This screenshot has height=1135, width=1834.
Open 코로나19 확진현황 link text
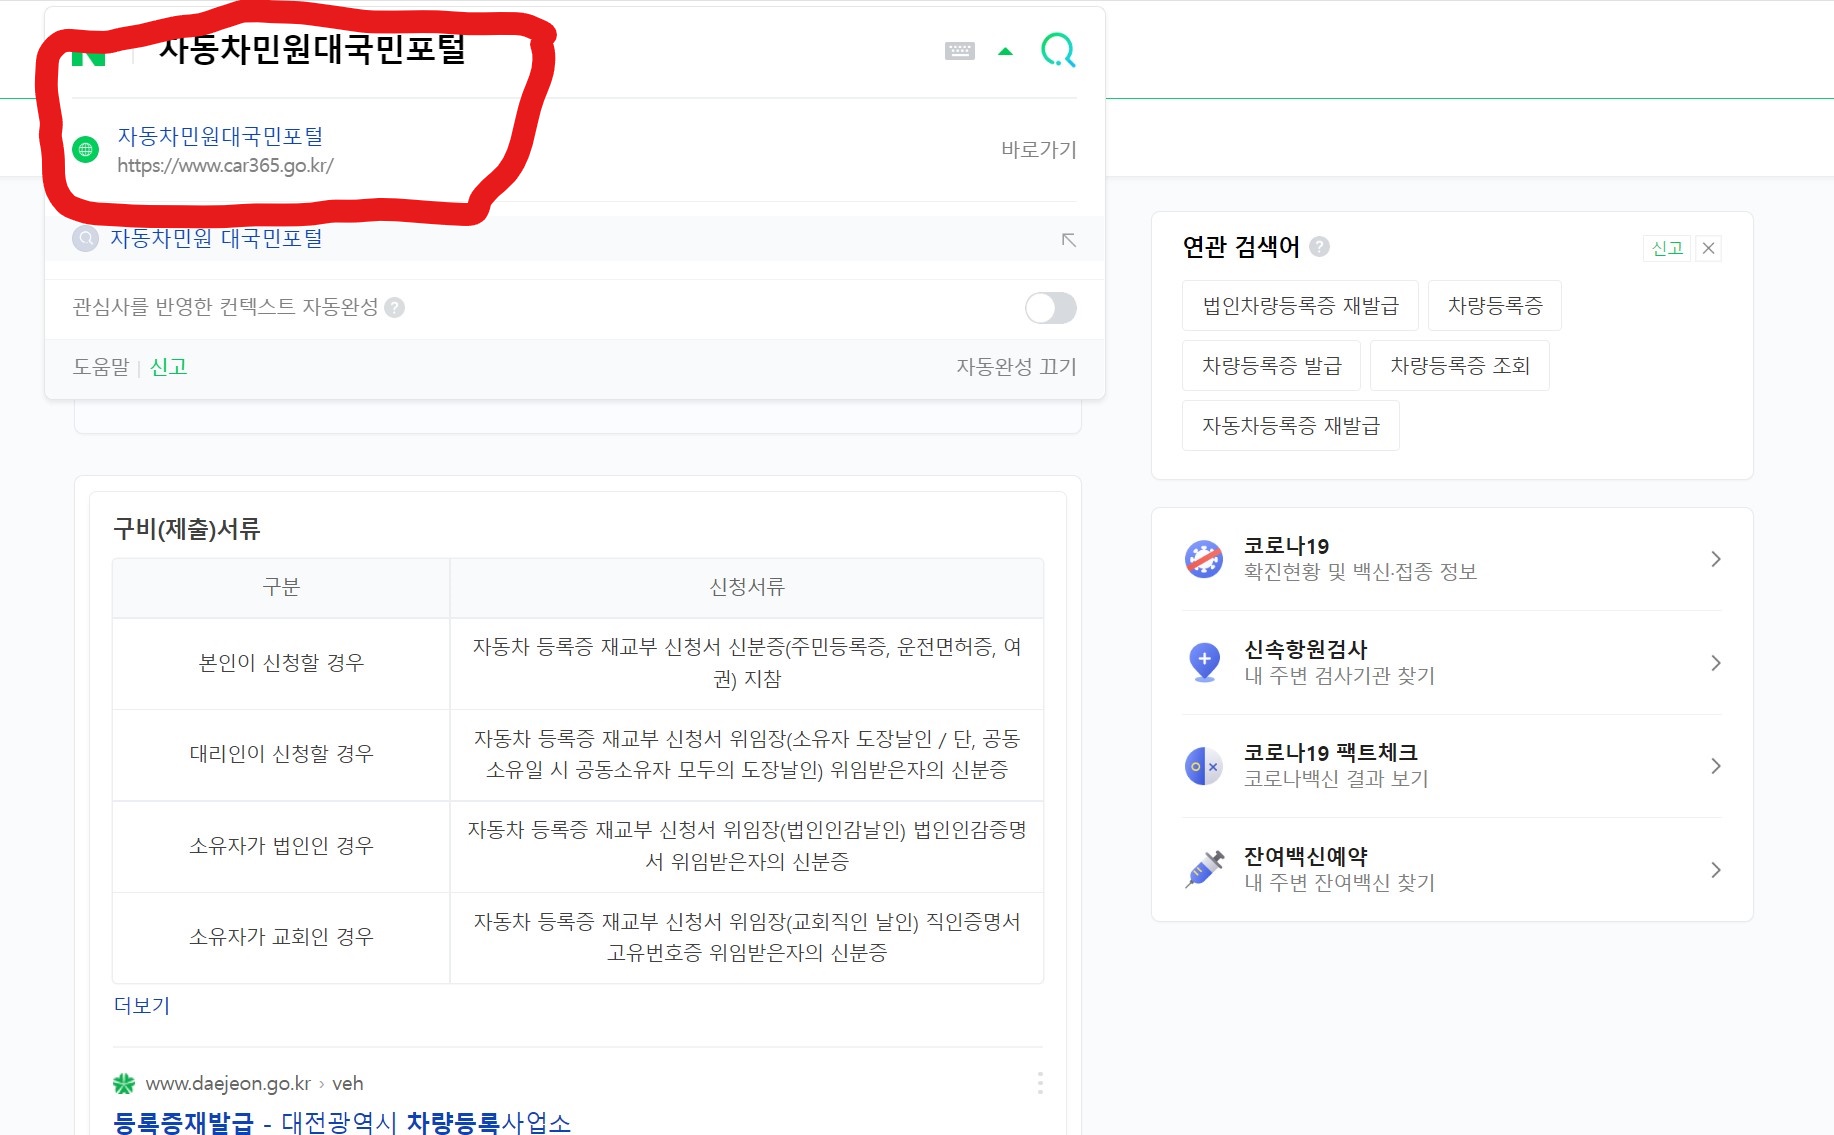point(1360,572)
